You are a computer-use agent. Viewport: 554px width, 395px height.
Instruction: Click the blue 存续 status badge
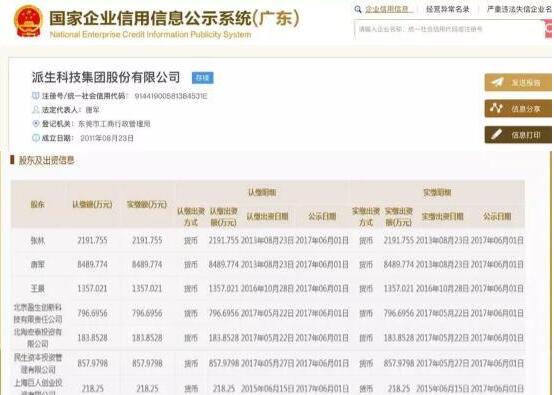point(202,78)
